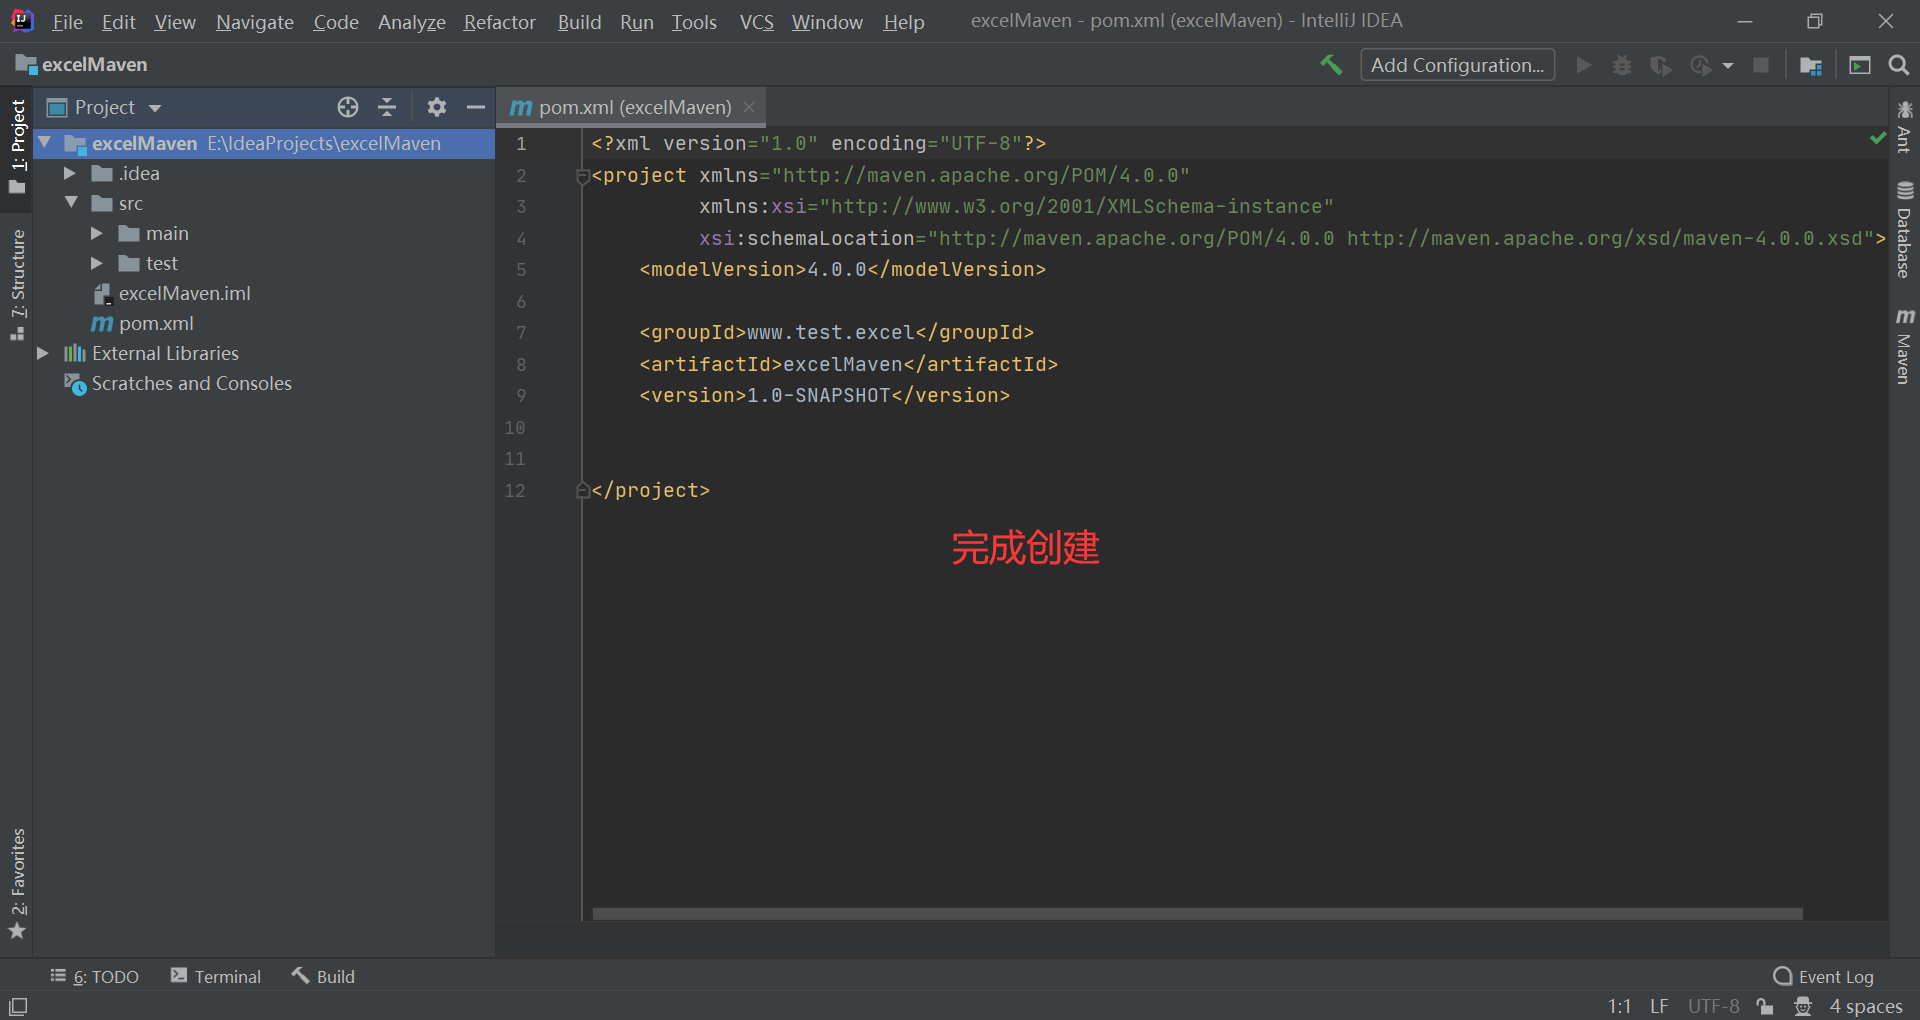
Task: Toggle the 1: Project tool window
Action: click(x=17, y=147)
